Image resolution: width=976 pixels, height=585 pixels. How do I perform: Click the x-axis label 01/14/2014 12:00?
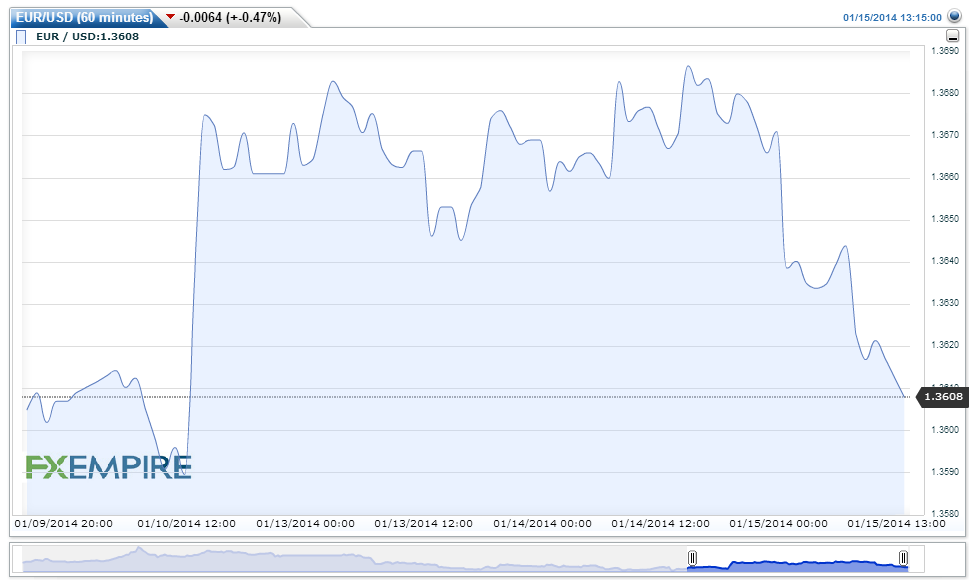click(x=660, y=524)
